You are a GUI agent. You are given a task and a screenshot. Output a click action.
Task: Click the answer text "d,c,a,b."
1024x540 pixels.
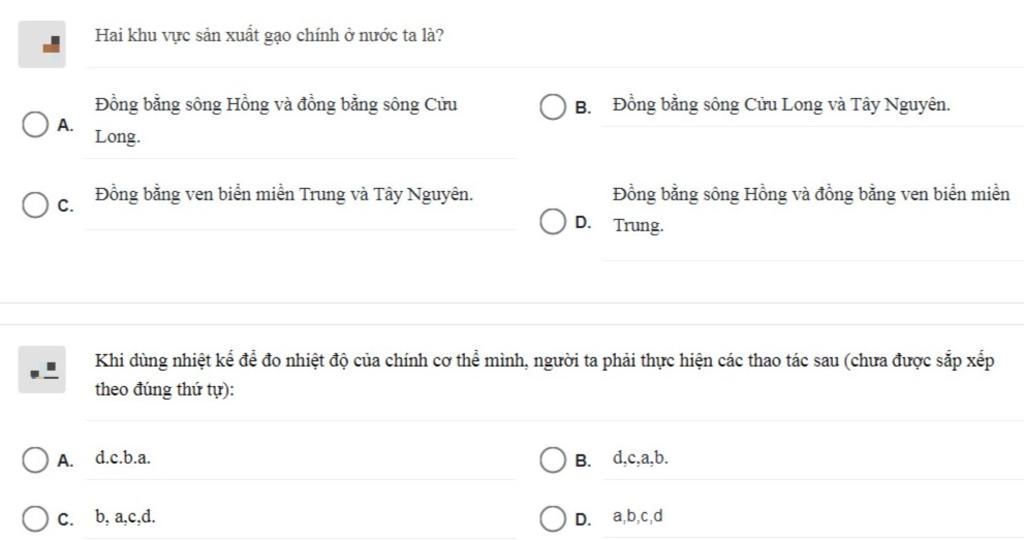point(641,459)
